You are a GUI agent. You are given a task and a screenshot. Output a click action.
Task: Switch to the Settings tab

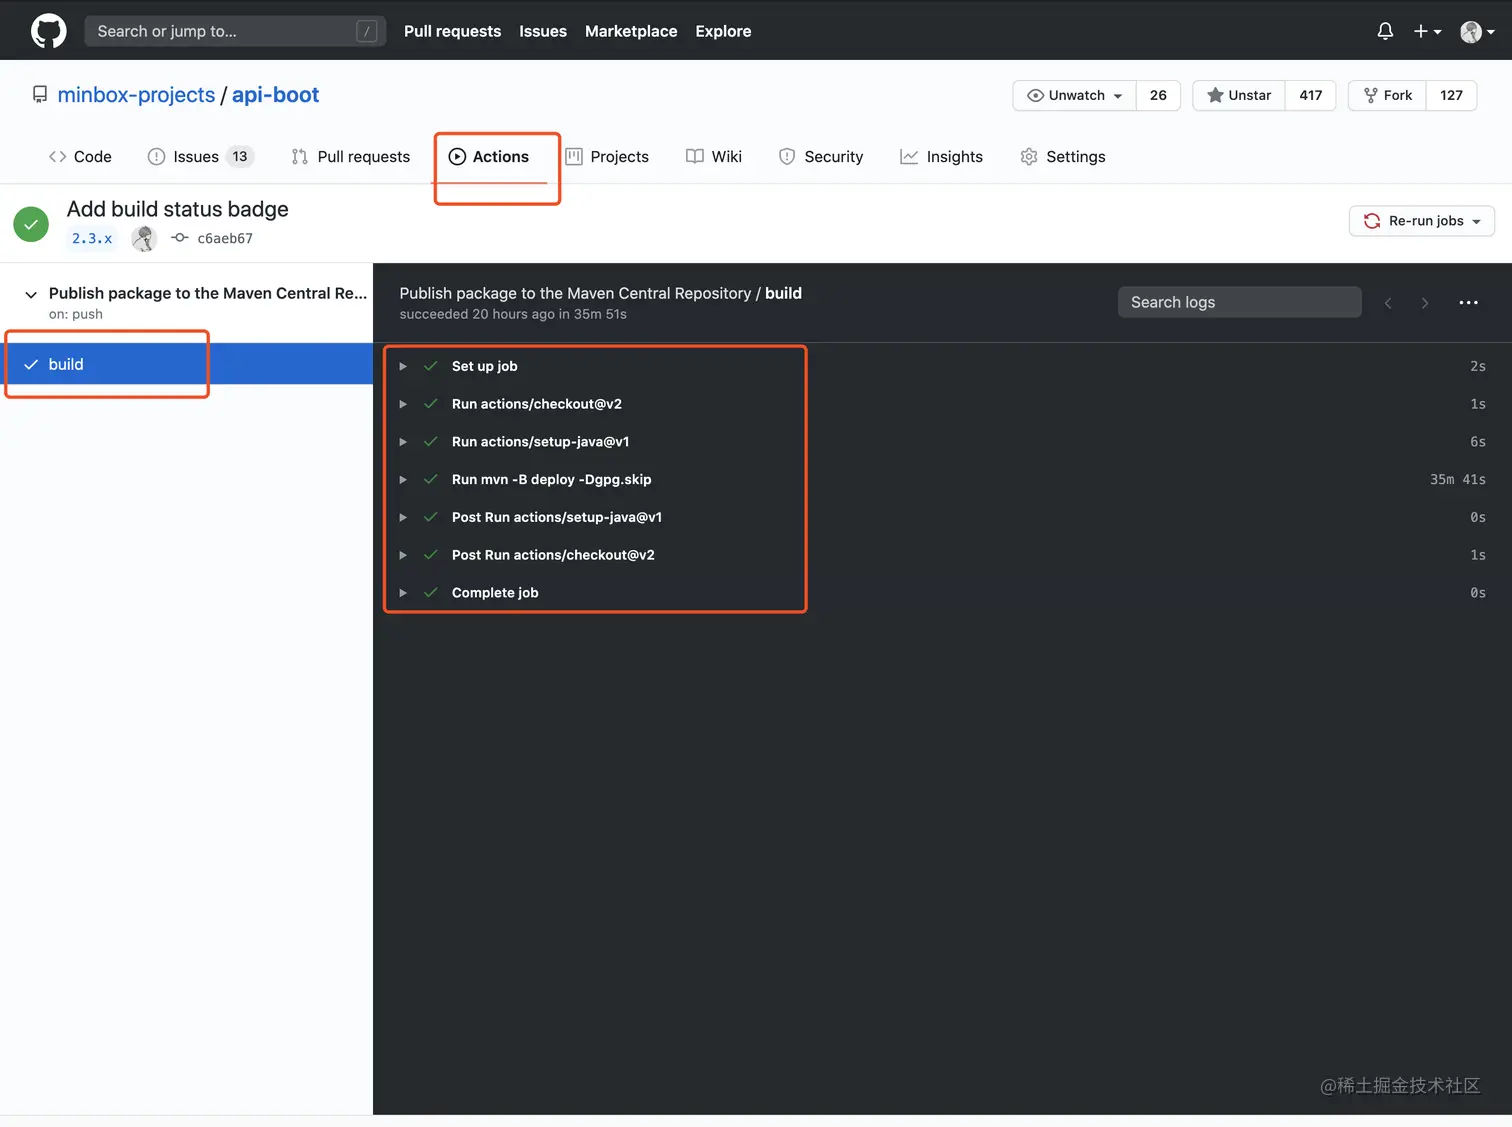[1063, 157]
